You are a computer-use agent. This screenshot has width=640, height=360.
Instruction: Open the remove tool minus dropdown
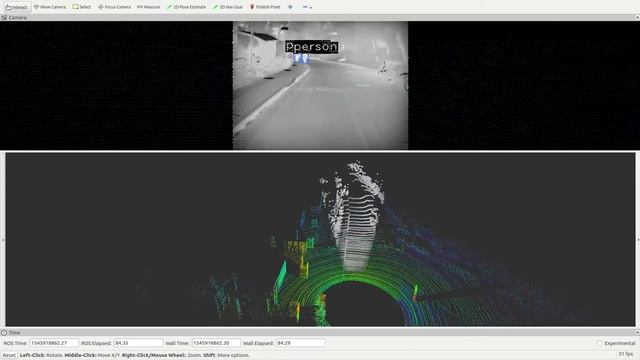point(307,7)
